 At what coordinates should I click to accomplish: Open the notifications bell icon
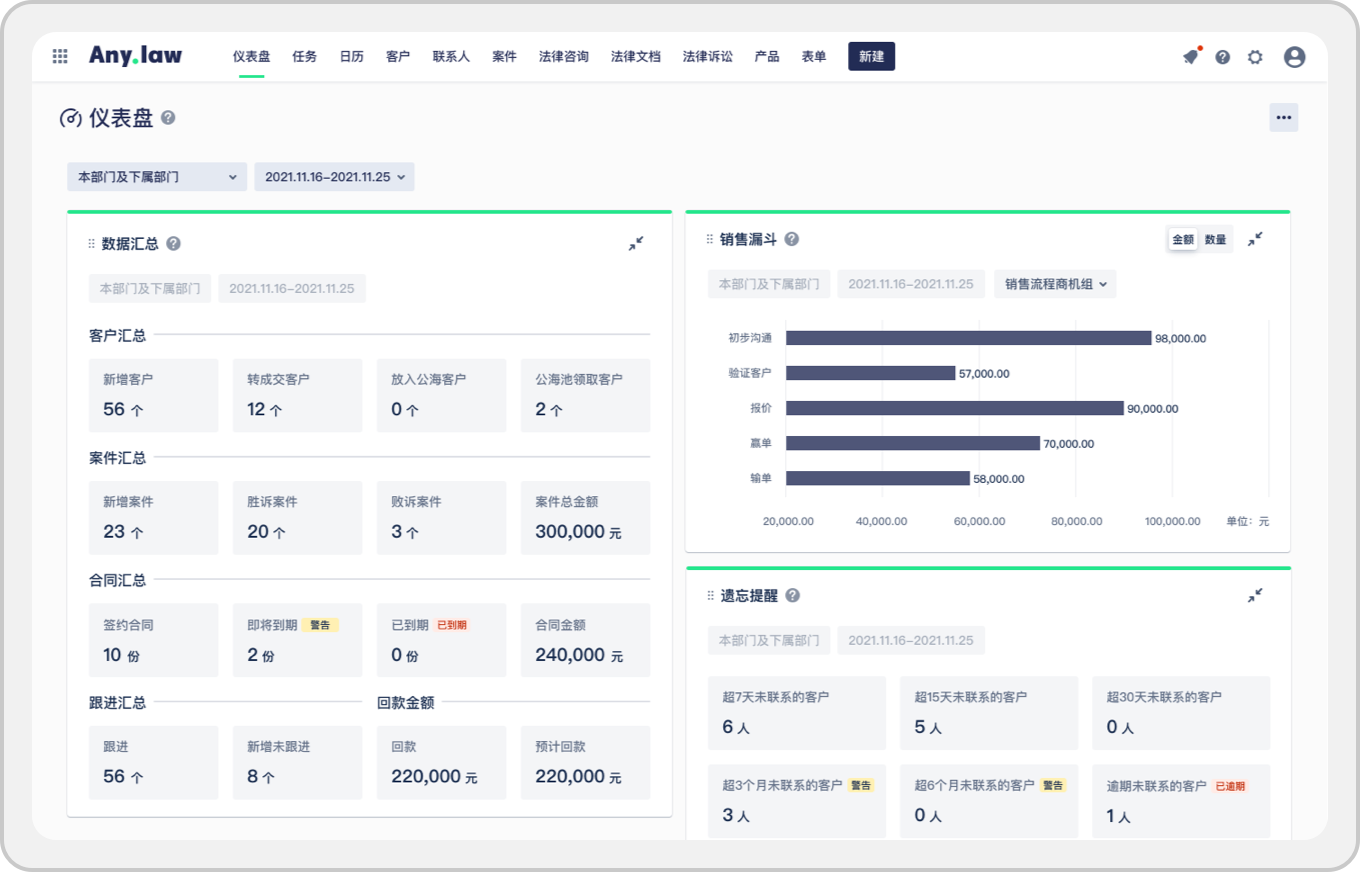point(1190,57)
